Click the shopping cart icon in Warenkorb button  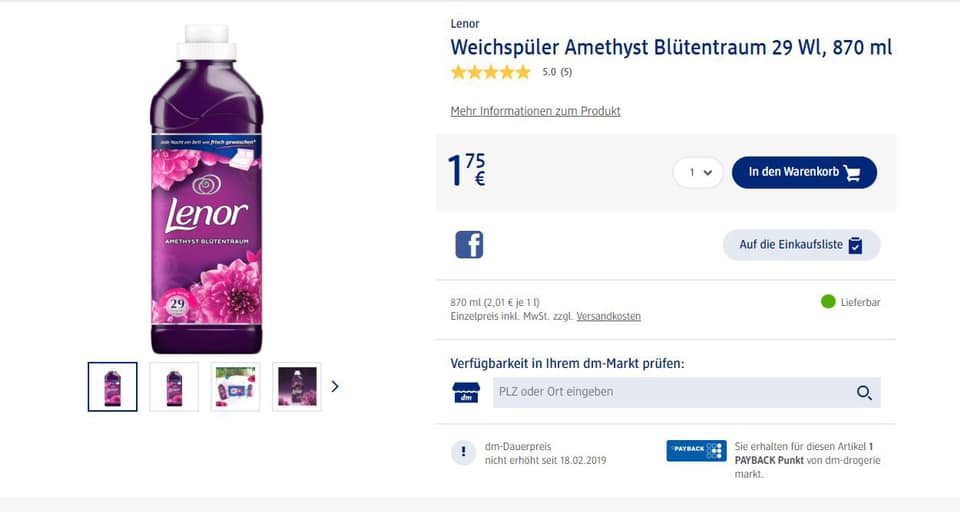coord(852,173)
